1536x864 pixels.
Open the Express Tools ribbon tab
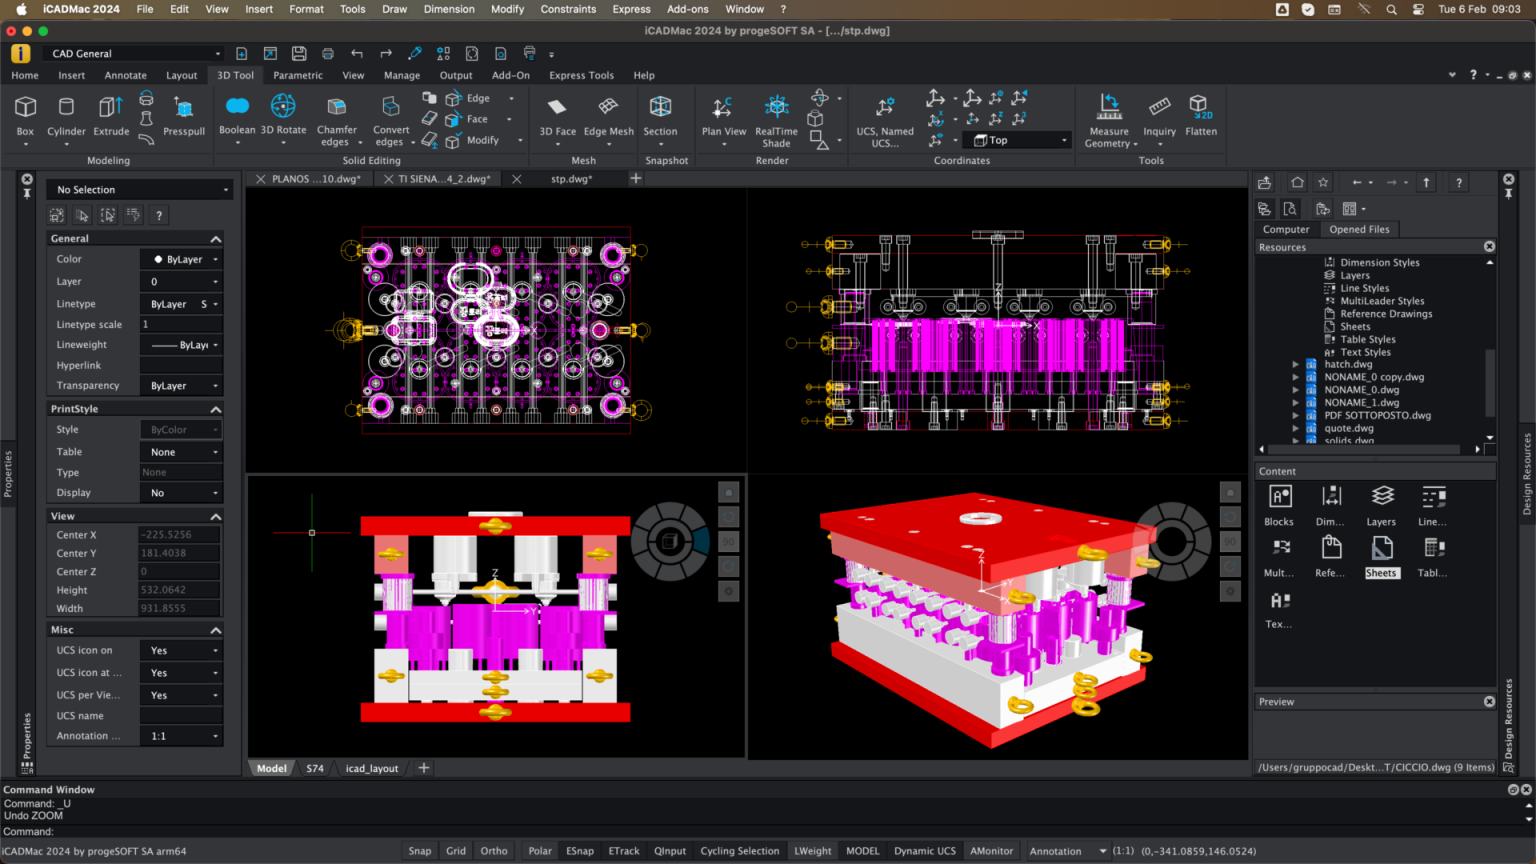[581, 75]
